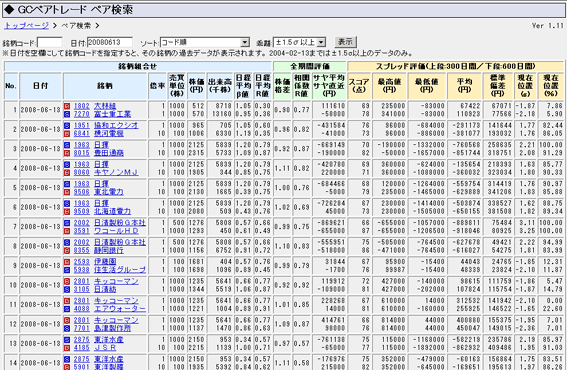Focus the 銘柄コード input field

point(50,43)
